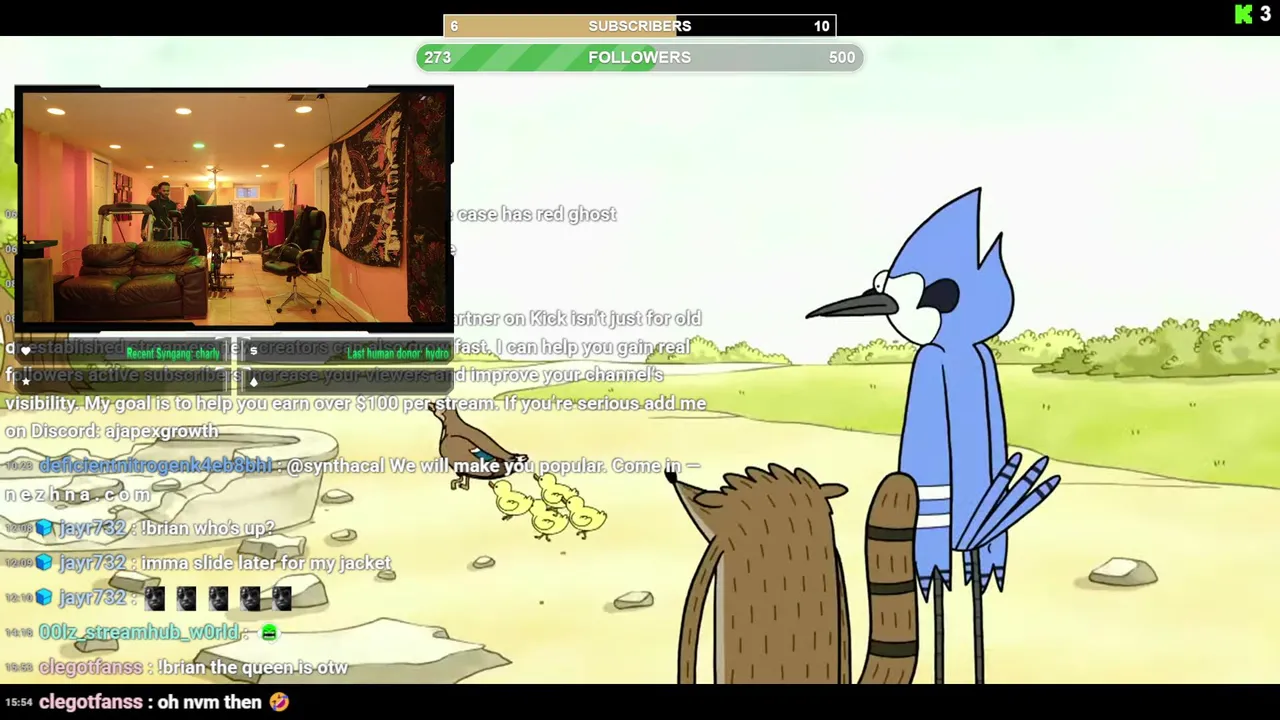Click the Followers goal progress bar
1280x720 pixels.
(640, 57)
